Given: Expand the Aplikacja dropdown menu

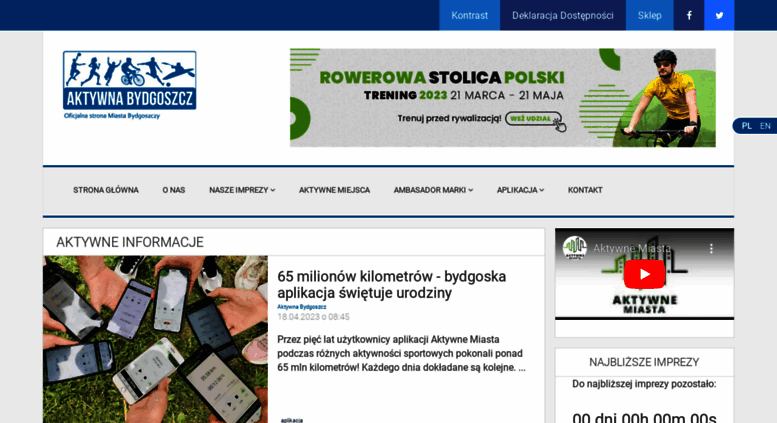Looking at the screenshot, I should tap(520, 190).
